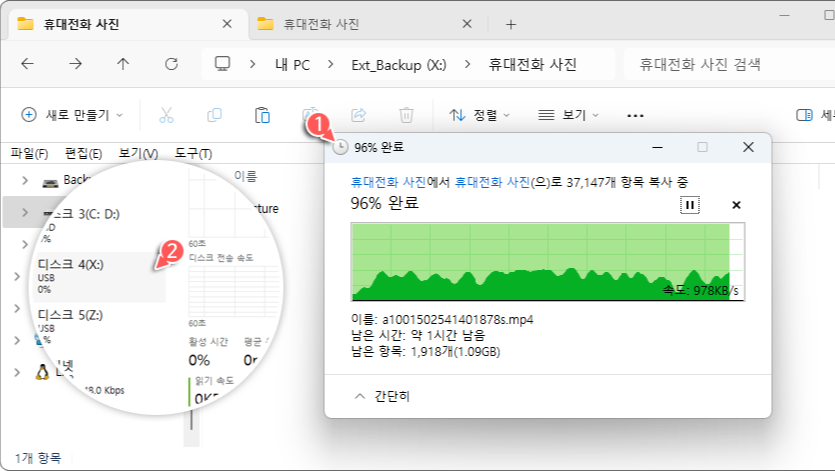Image resolution: width=835 pixels, height=471 pixels.
Task: Click 휴대전화 사진 breadcrumb in address bar
Action: click(533, 65)
